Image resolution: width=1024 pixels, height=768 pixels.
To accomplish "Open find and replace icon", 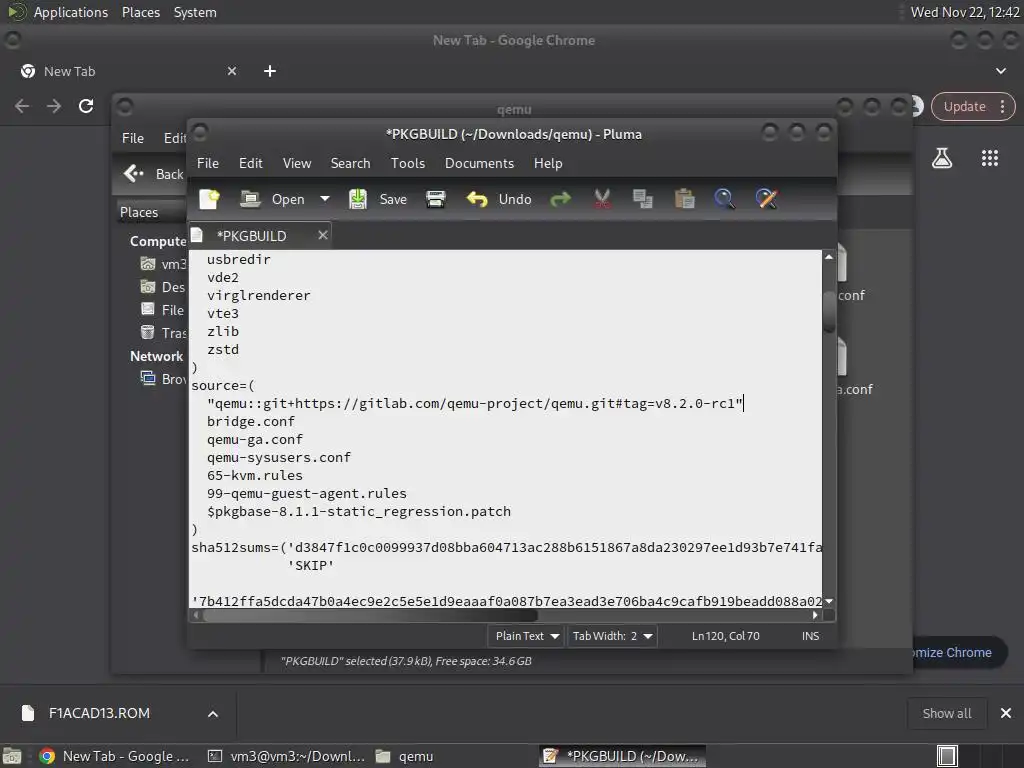I will click(766, 199).
